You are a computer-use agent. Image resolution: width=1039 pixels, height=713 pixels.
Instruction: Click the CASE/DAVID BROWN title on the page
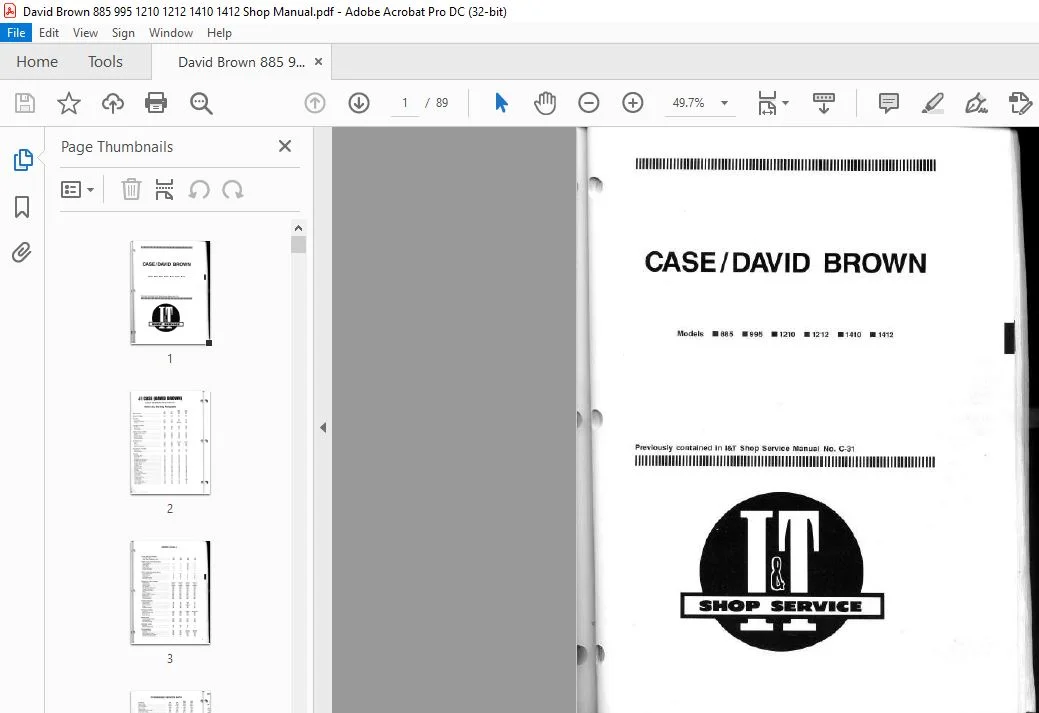point(785,262)
